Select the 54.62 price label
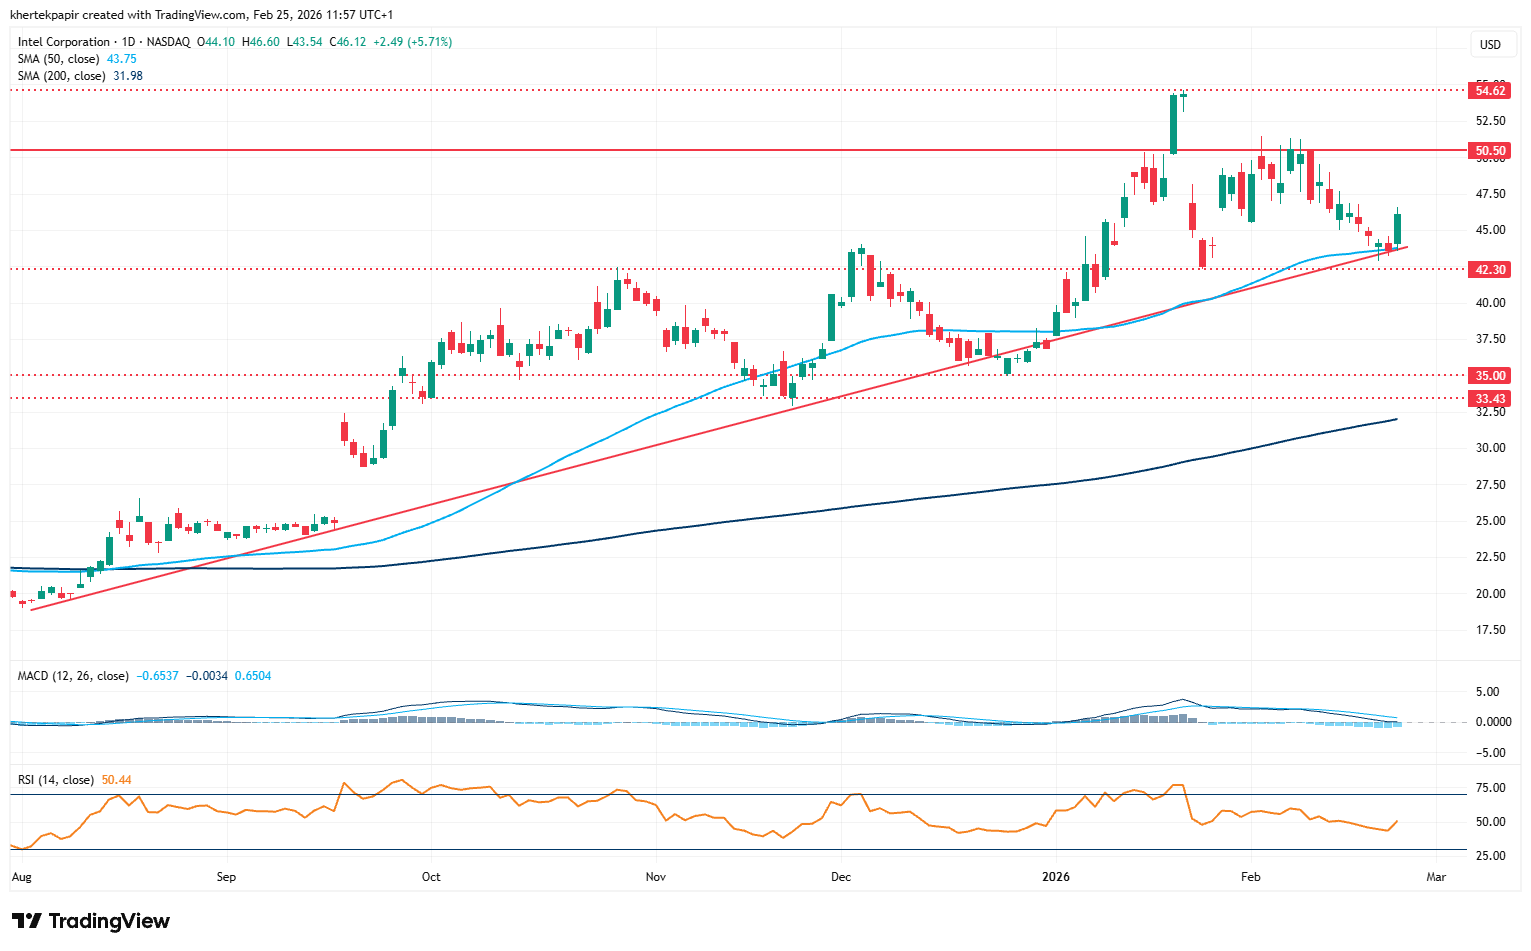Image resolution: width=1531 pixels, height=951 pixels. point(1489,91)
